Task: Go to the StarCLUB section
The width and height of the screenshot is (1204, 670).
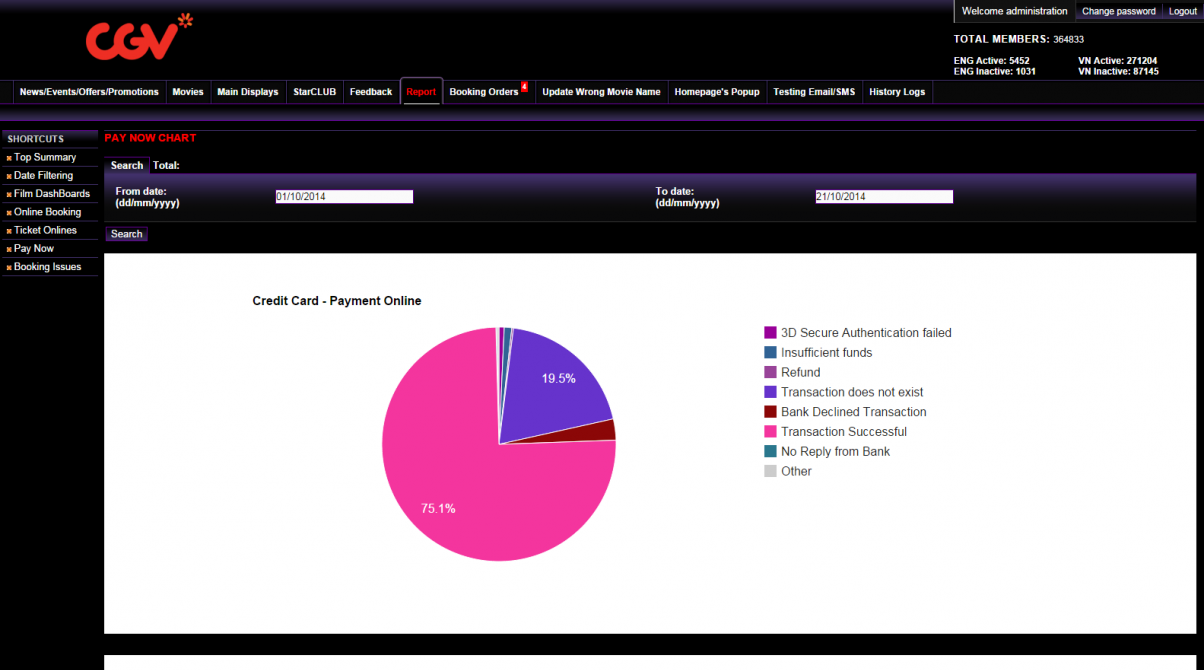Action: [314, 92]
